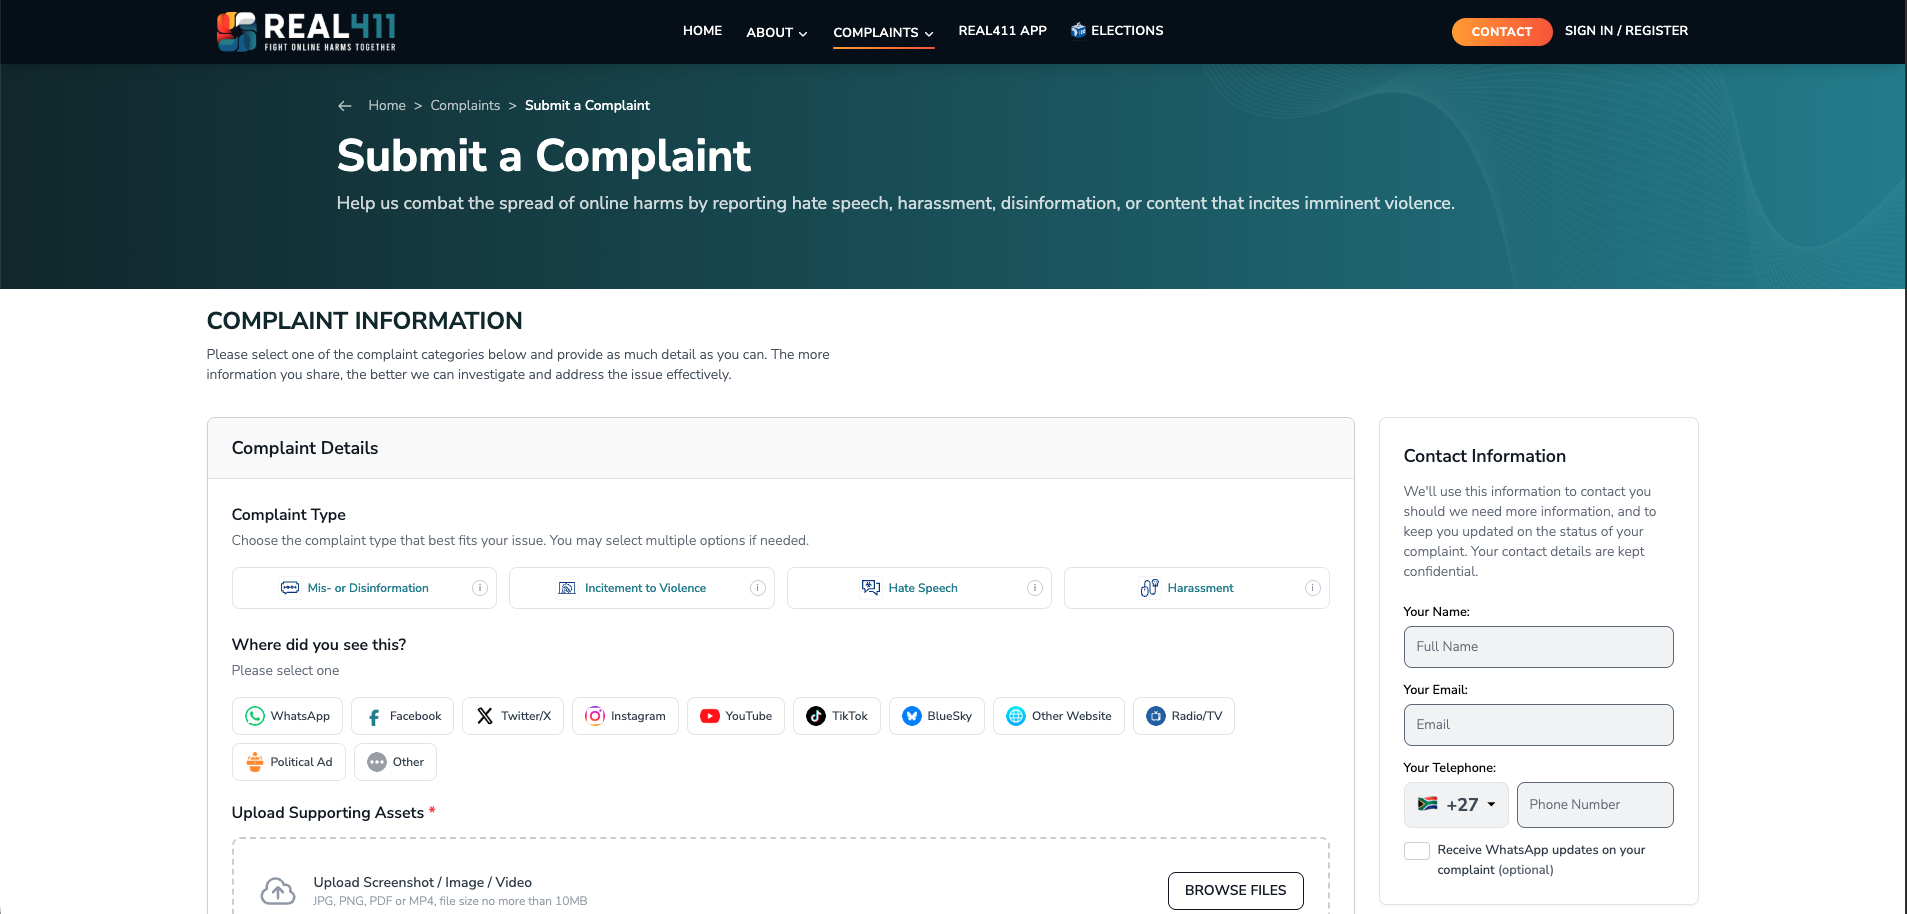The image size is (1907, 914).
Task: Go to Real411 App page
Action: [x=1002, y=31]
